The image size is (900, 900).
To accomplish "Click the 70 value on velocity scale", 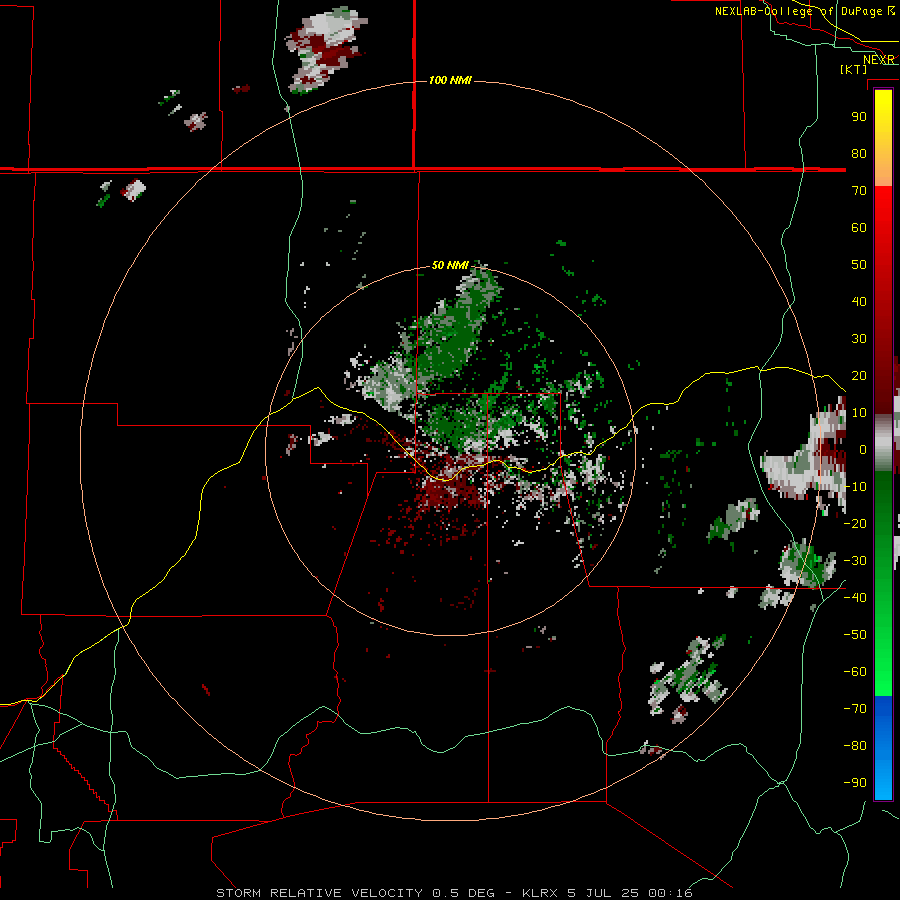I will [859, 191].
